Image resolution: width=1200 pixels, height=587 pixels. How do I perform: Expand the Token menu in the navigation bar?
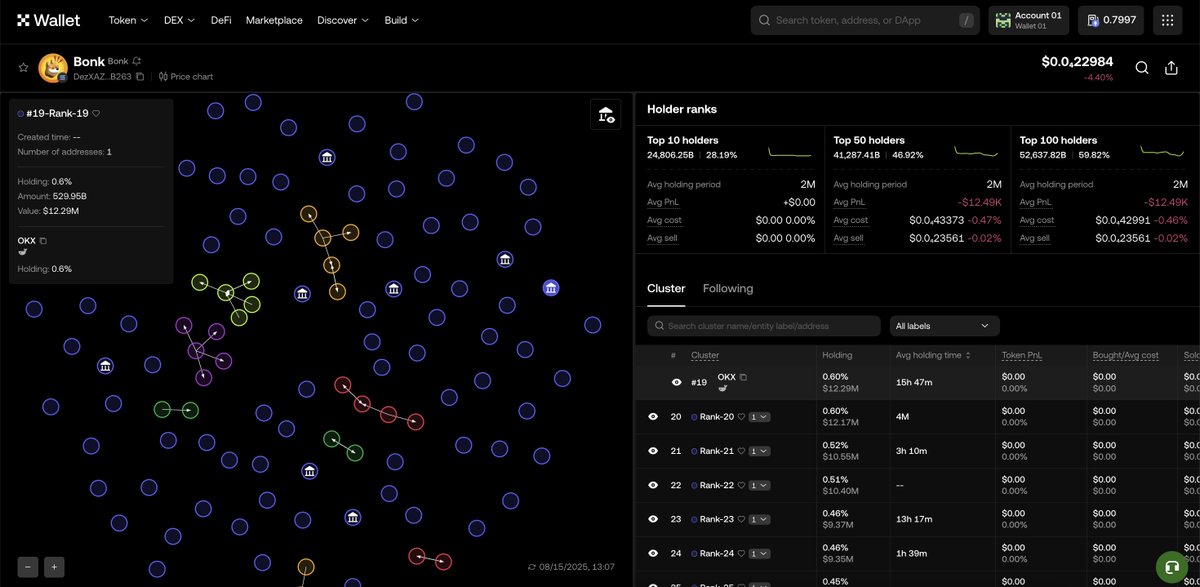(x=126, y=20)
